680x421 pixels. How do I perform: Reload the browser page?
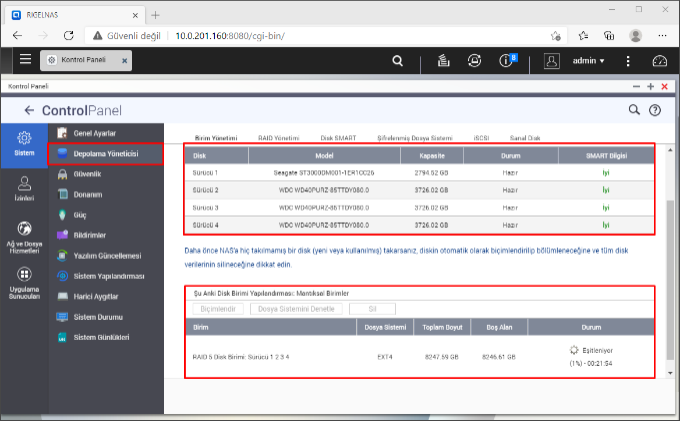[x=69, y=36]
